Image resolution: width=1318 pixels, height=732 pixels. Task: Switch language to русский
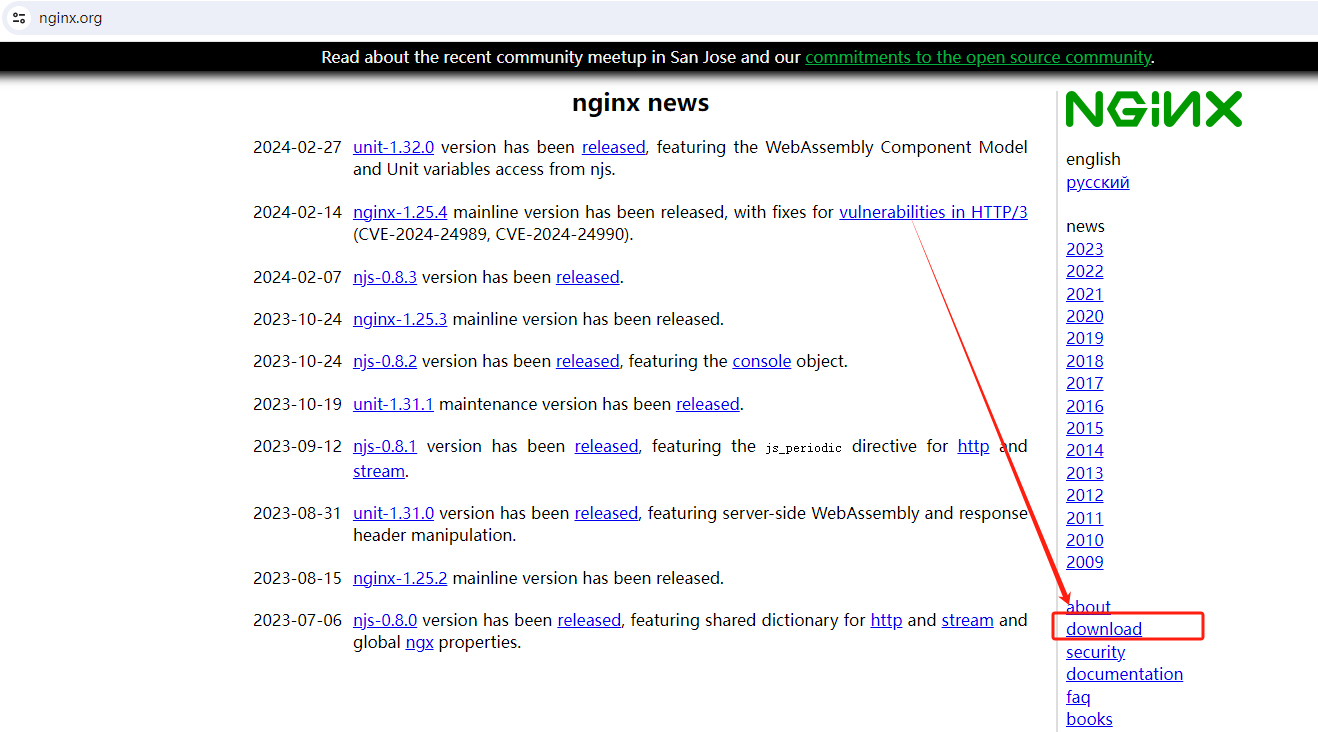1097,182
